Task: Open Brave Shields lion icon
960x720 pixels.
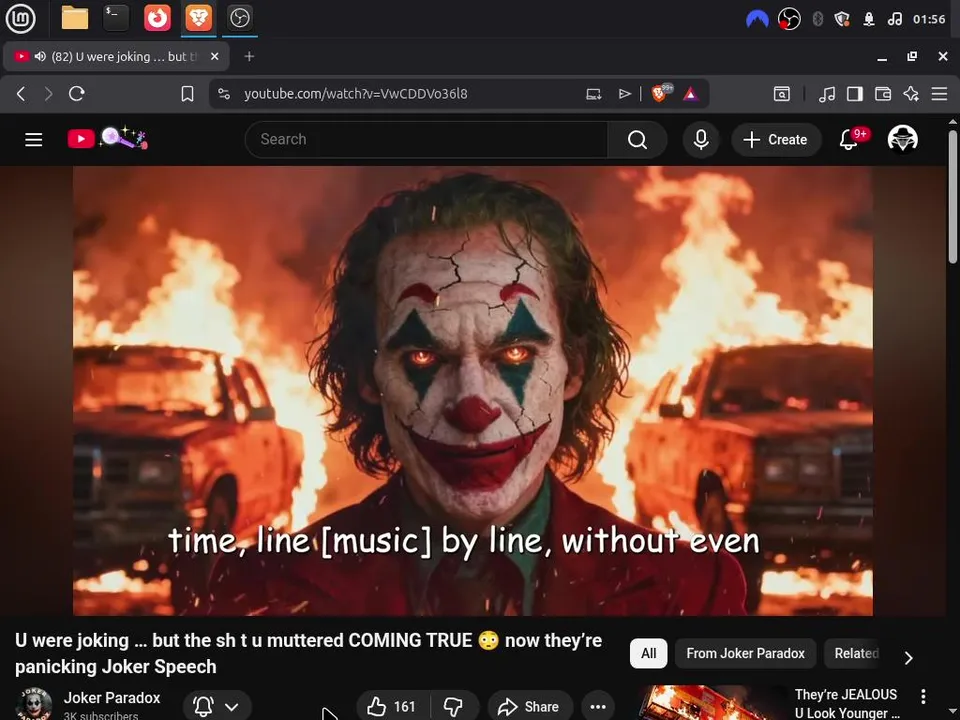Action: point(661,93)
